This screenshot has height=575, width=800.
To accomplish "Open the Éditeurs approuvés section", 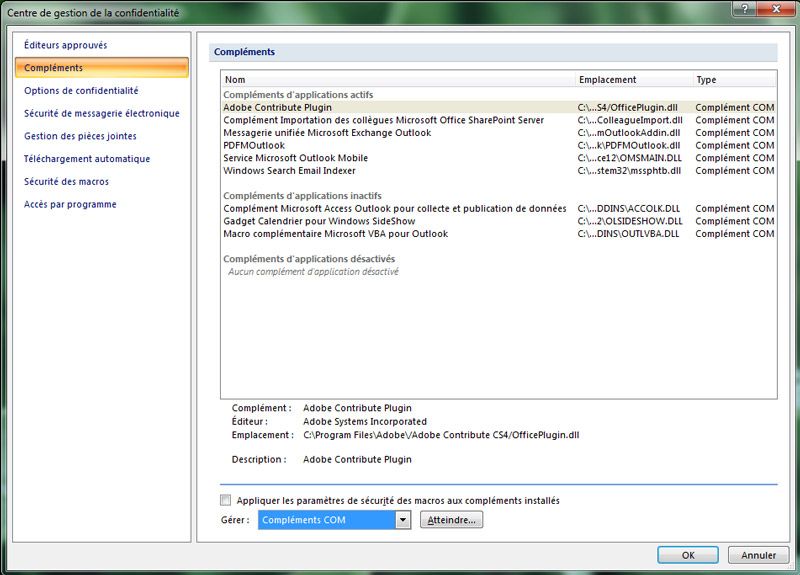I will pos(66,45).
